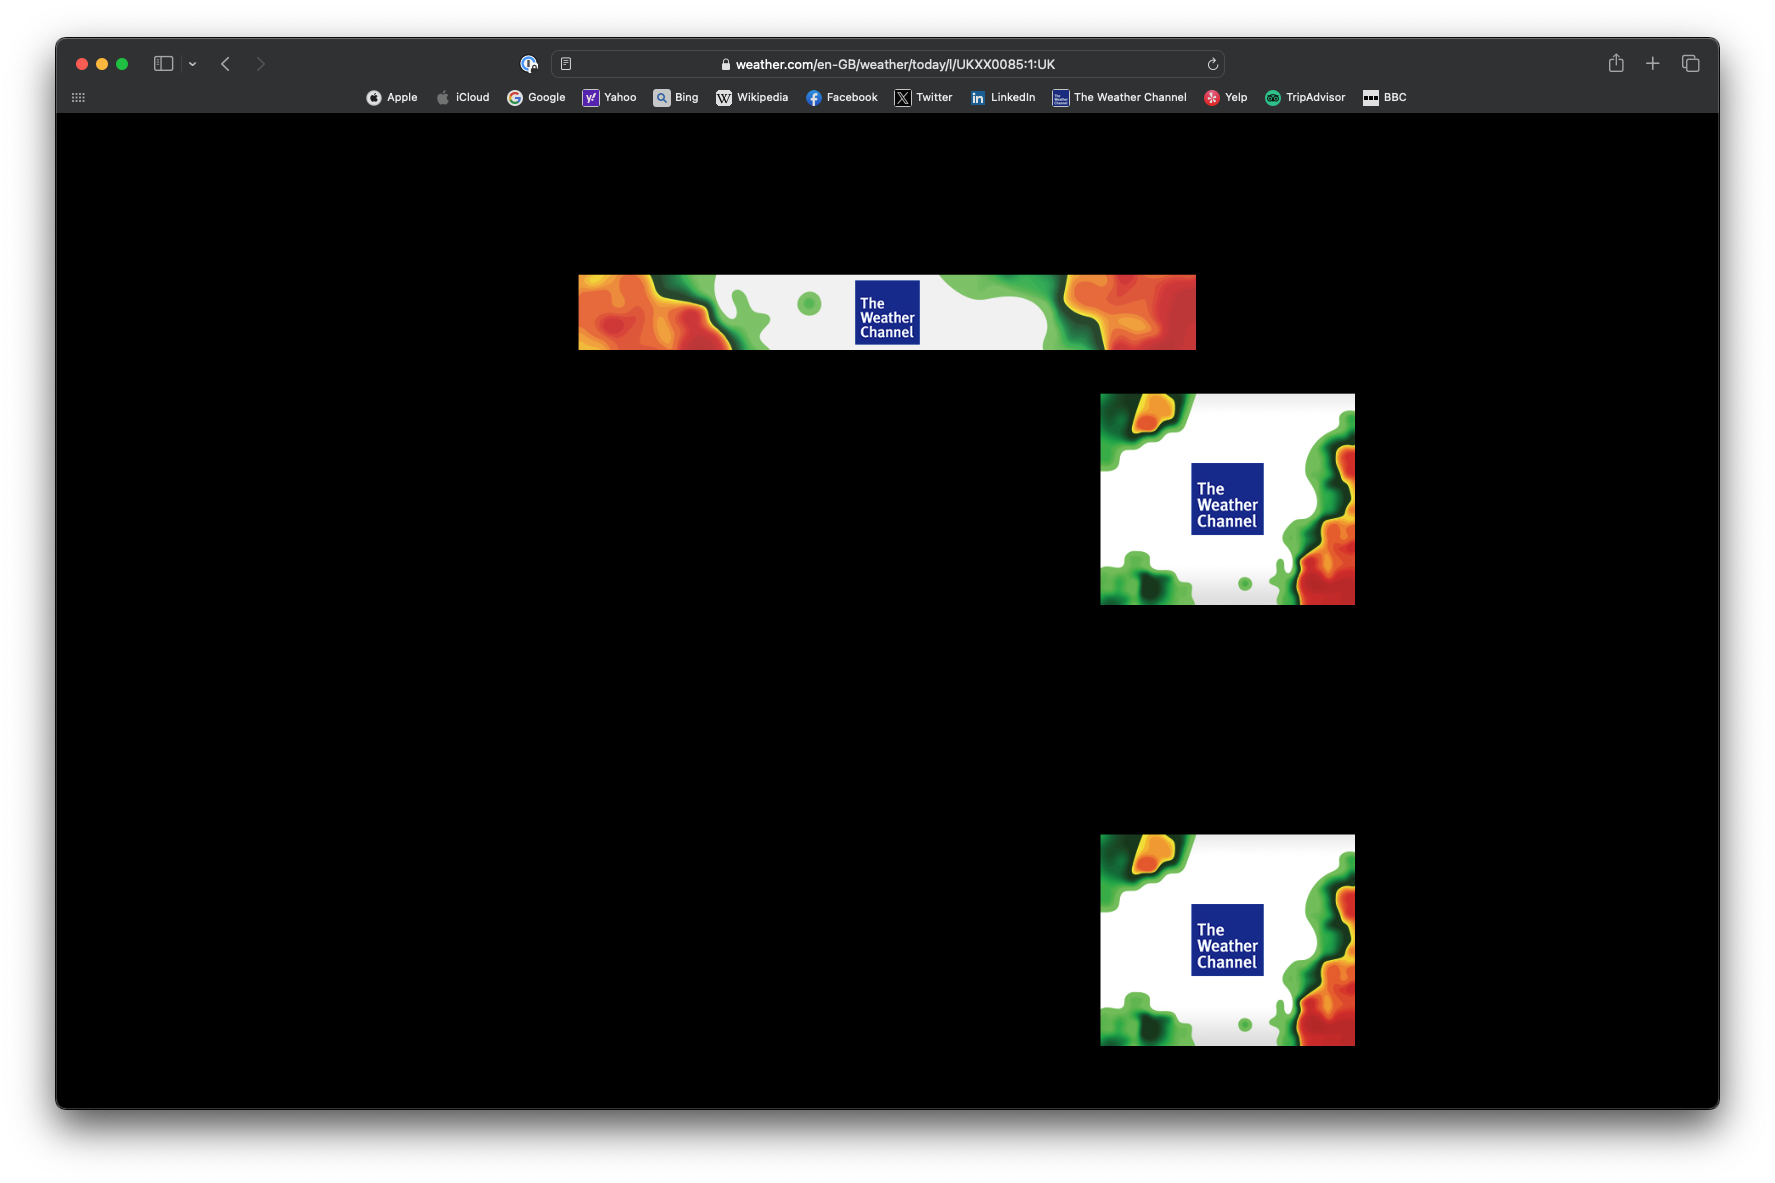
Task: Open the TripAdvisor bookmark
Action: [1305, 97]
